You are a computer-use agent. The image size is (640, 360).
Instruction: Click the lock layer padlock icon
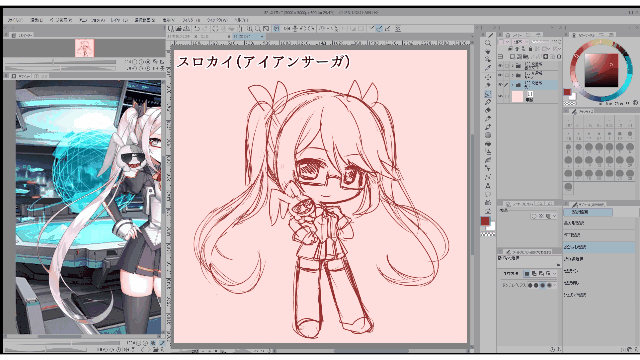coord(530,49)
